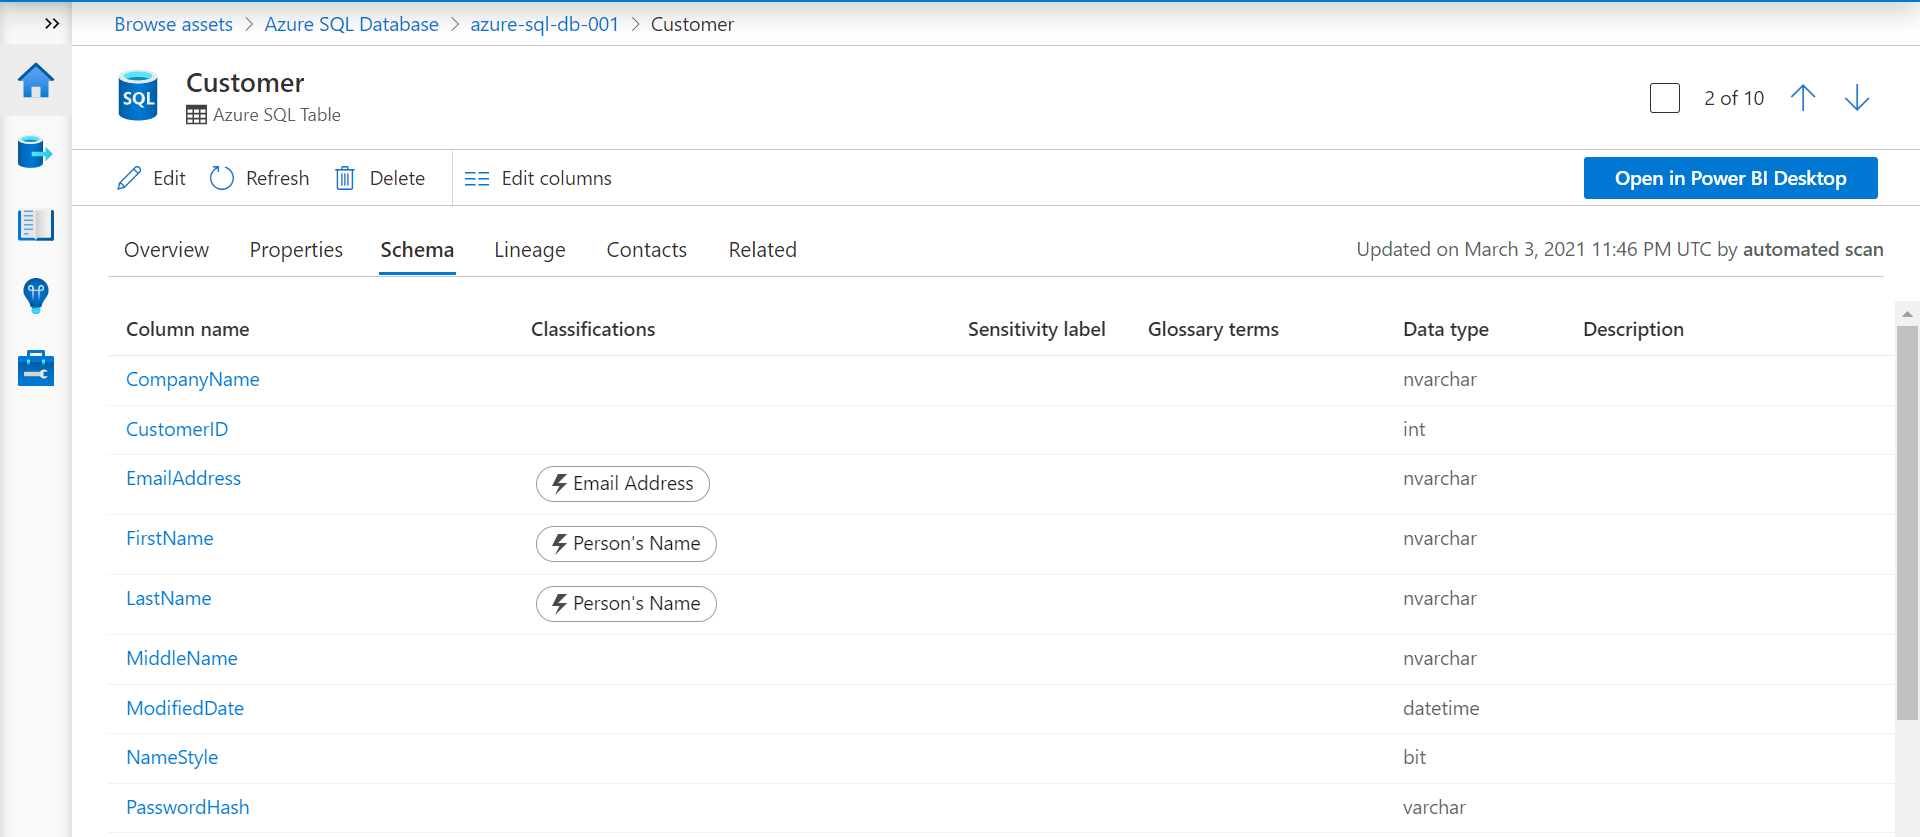Click the vertical scrollbar of schema list
The width and height of the screenshot is (1920, 837).
1907,520
